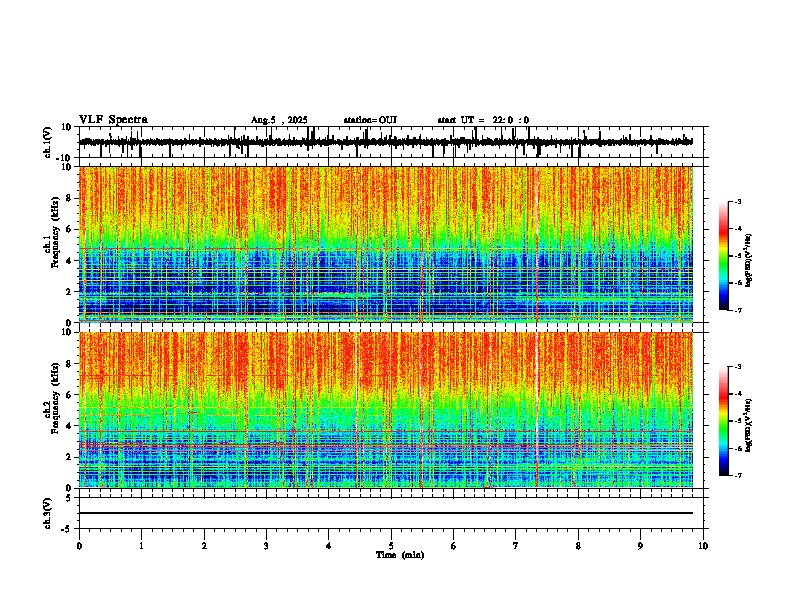792x612 pixels.
Task: Click the "ch.1(V)" vertical axis label
Action: click(48, 142)
